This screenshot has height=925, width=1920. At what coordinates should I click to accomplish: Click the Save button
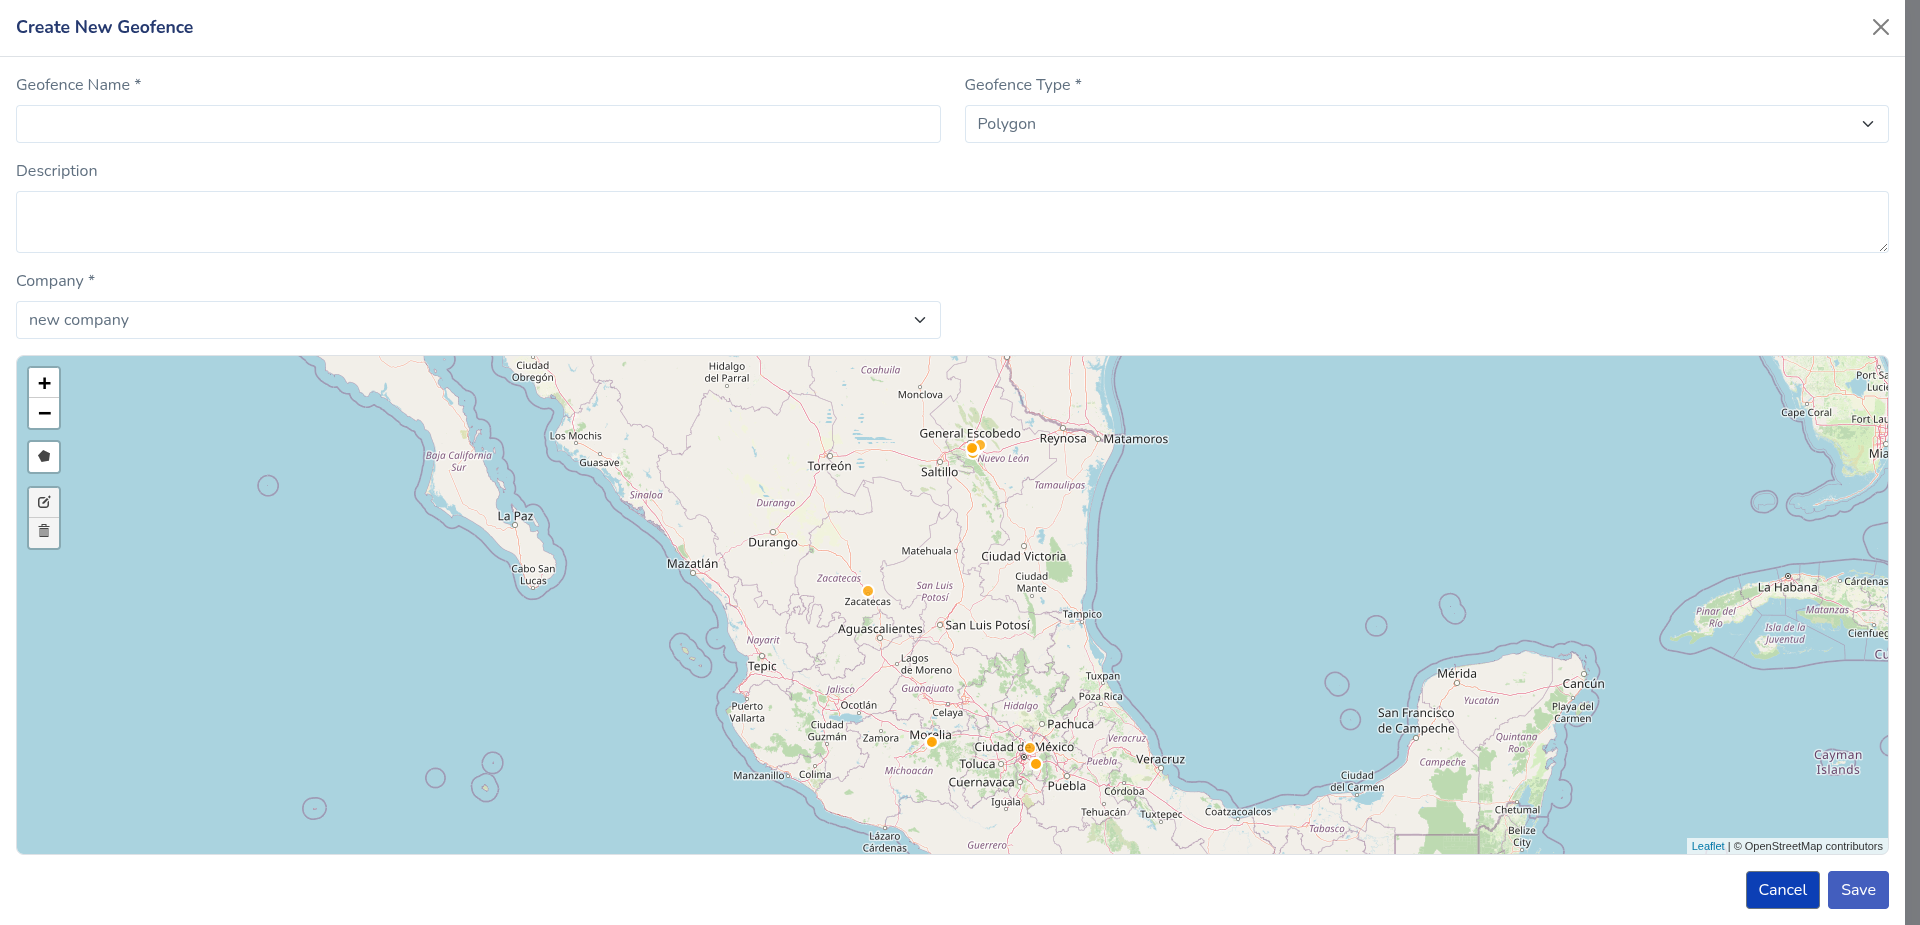click(1857, 889)
